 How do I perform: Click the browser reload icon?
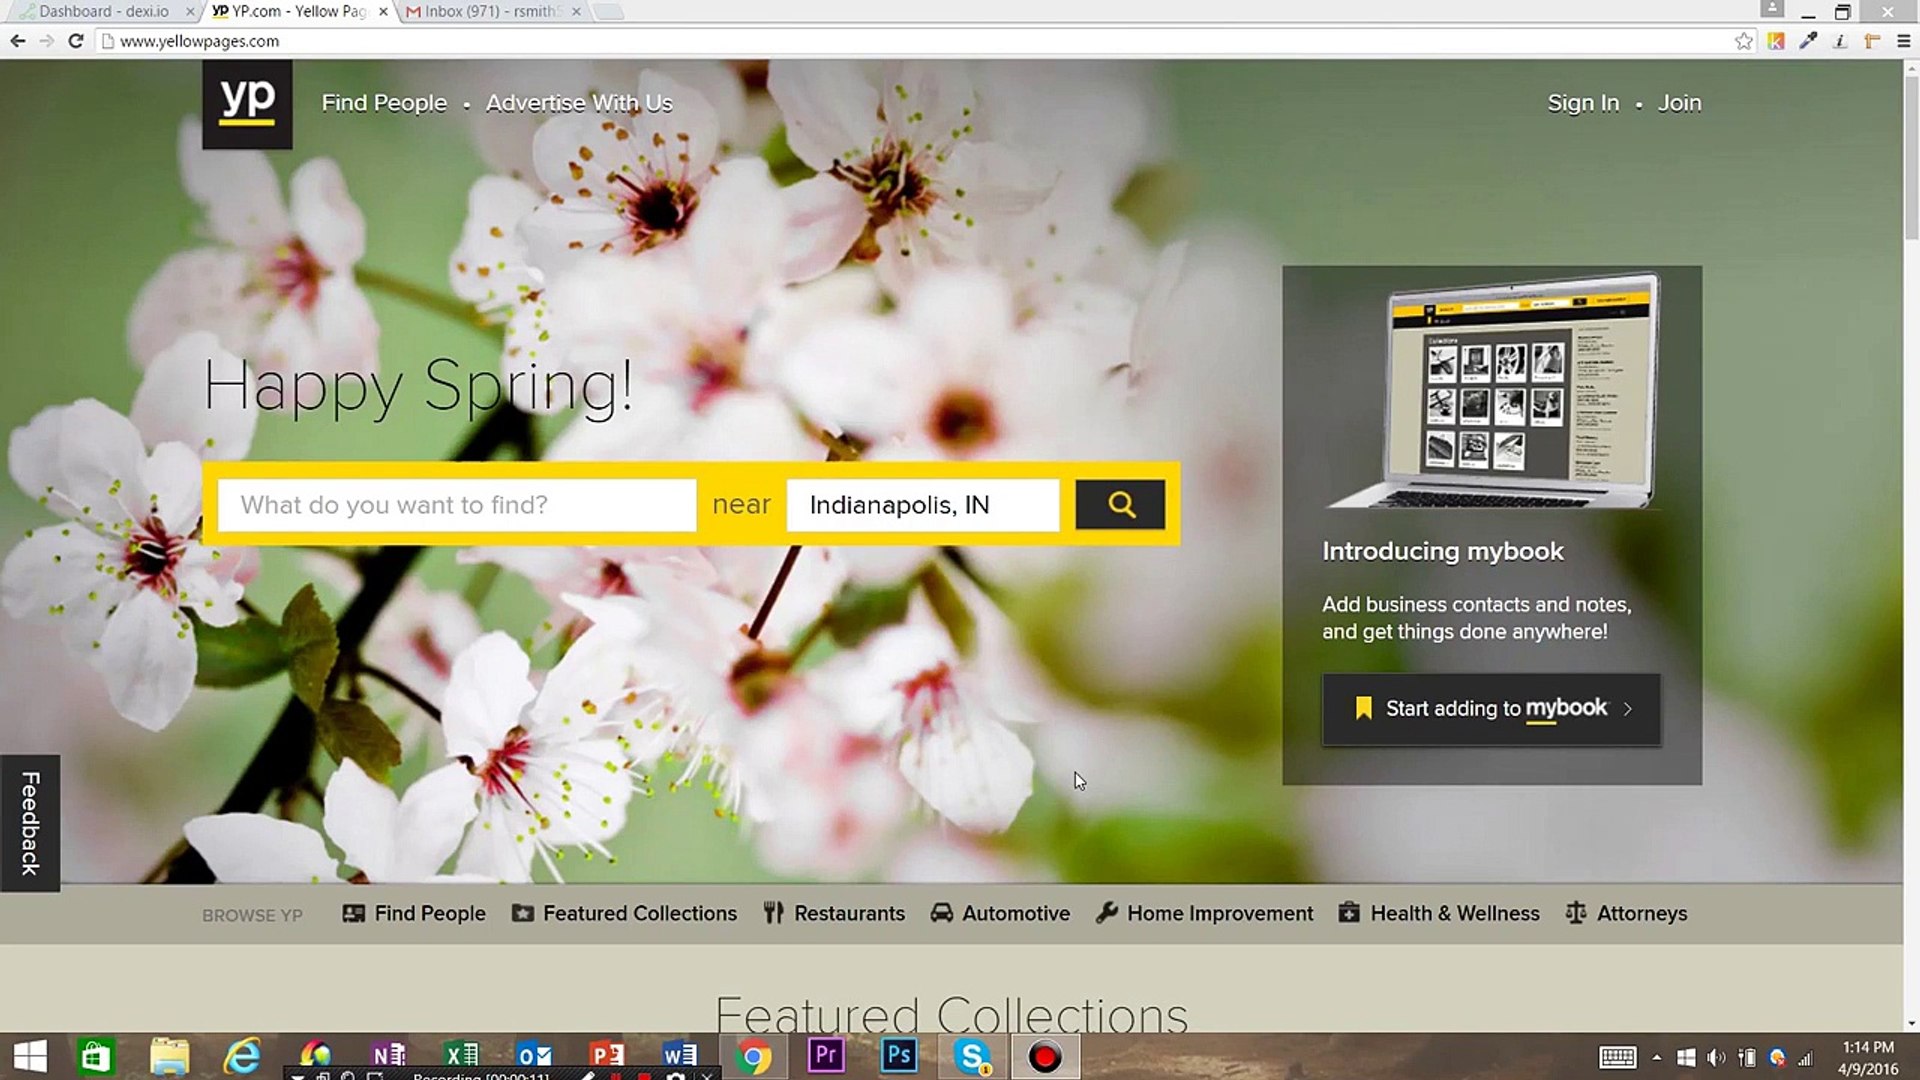click(75, 41)
